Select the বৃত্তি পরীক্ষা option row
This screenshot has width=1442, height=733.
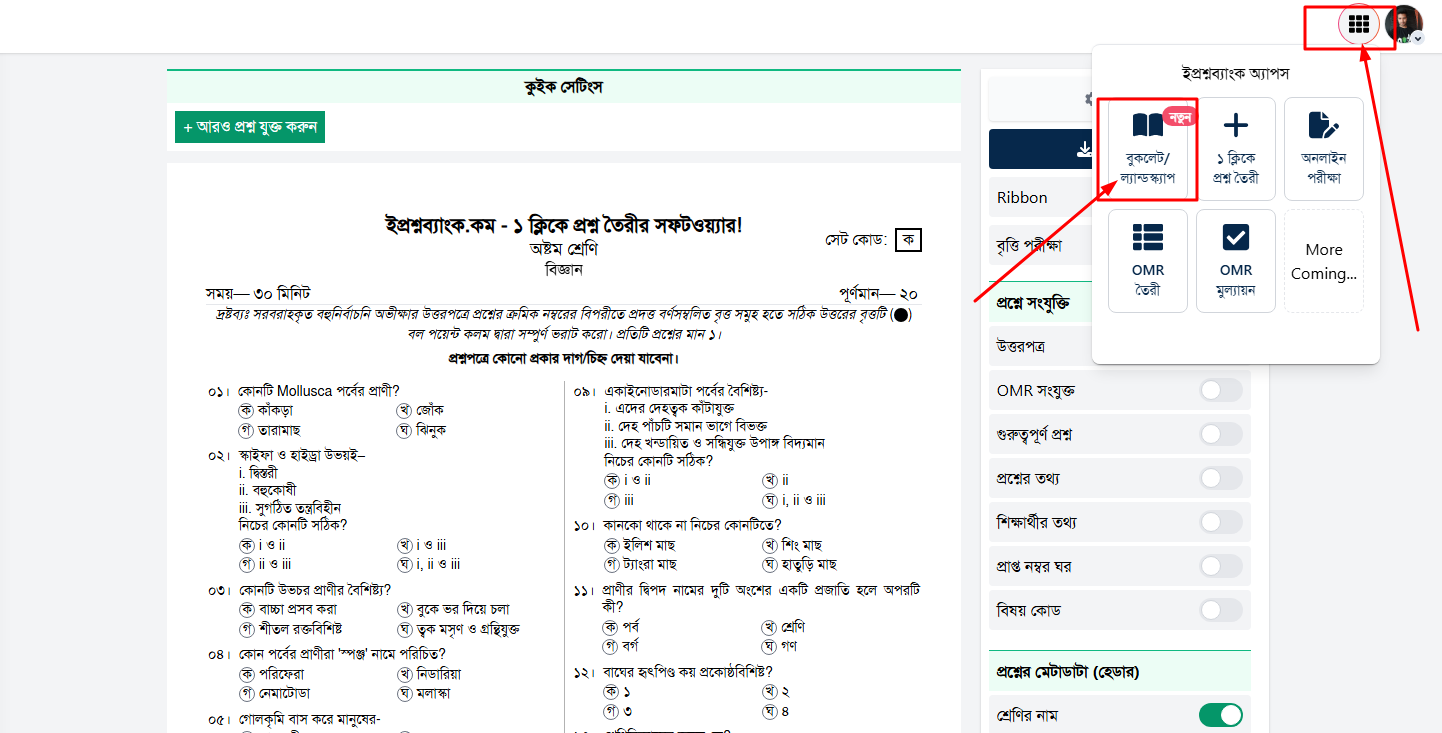point(1040,245)
